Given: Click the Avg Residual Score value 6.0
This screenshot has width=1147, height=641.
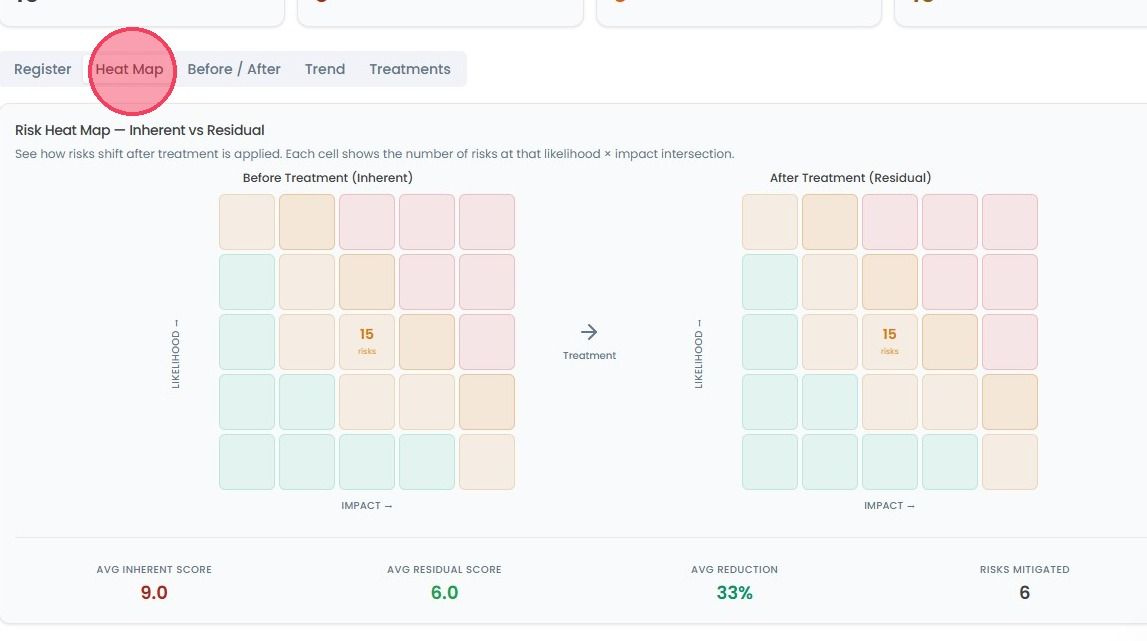Looking at the screenshot, I should (444, 593).
